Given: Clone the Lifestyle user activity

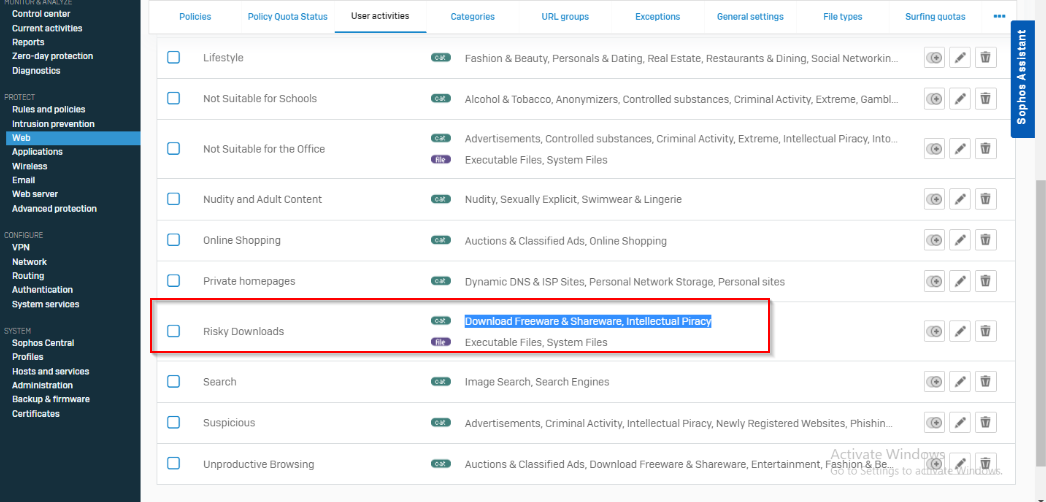Looking at the screenshot, I should pyautogui.click(x=935, y=58).
